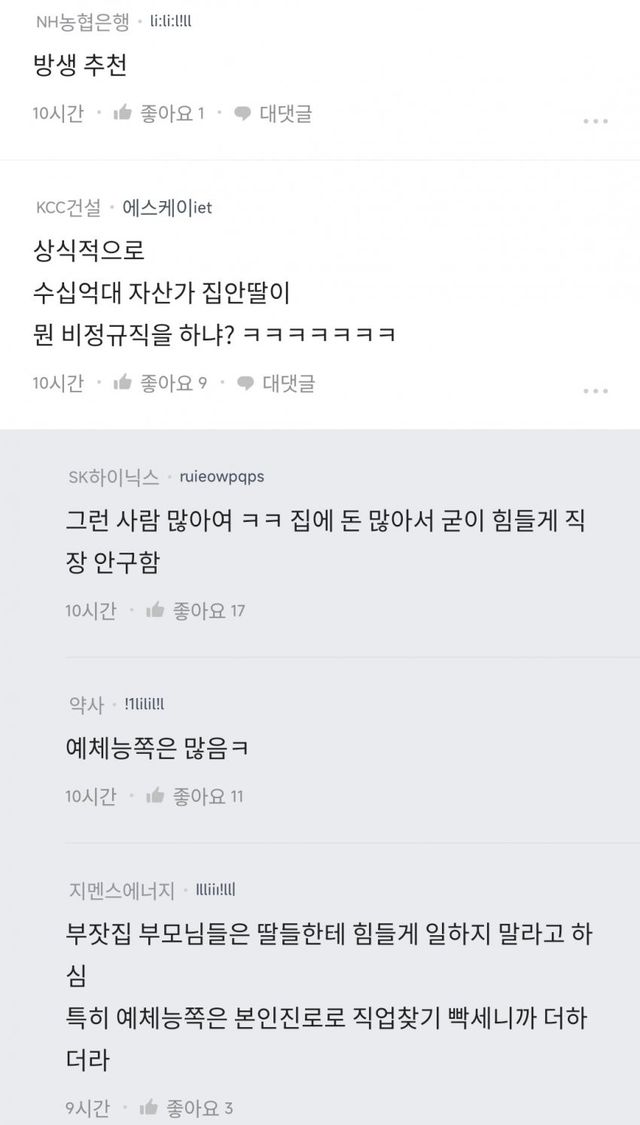Click the 대댓글 text under KCC건설 comment

(288, 382)
